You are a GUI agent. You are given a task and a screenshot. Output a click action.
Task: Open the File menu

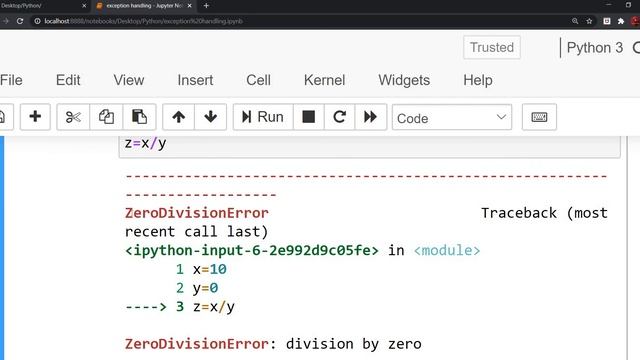pyautogui.click(x=11, y=80)
